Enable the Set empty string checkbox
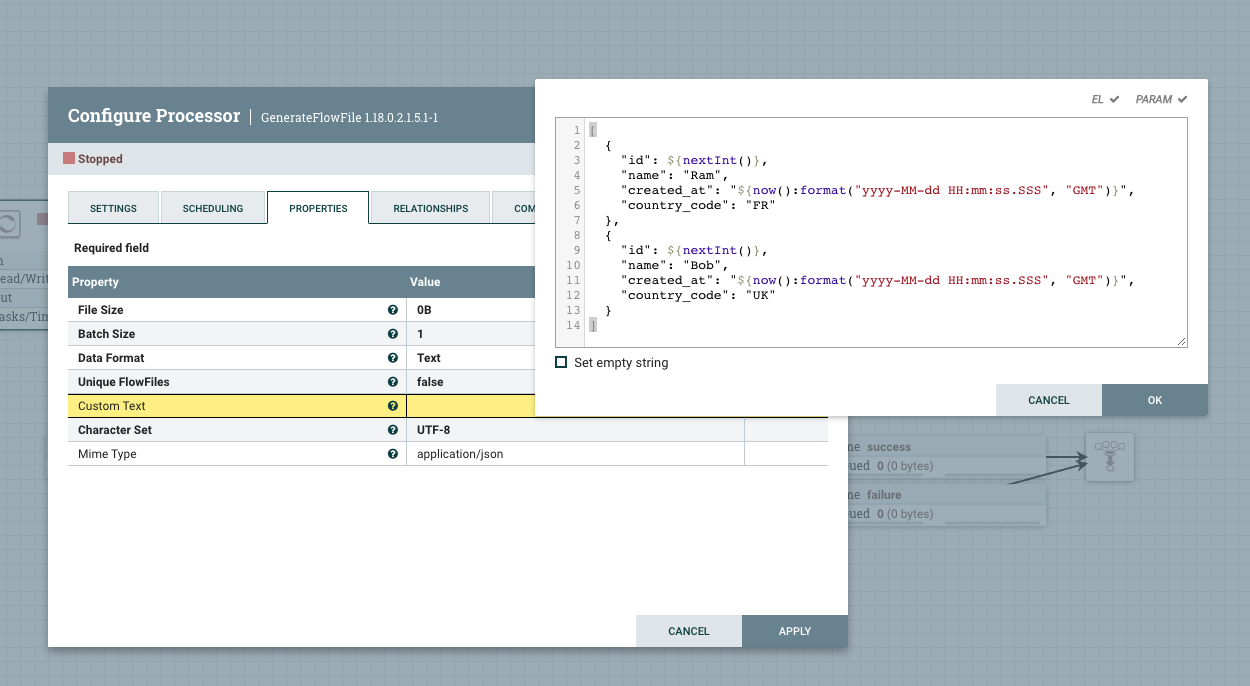Screen dimensions: 1250x686 pos(561,362)
